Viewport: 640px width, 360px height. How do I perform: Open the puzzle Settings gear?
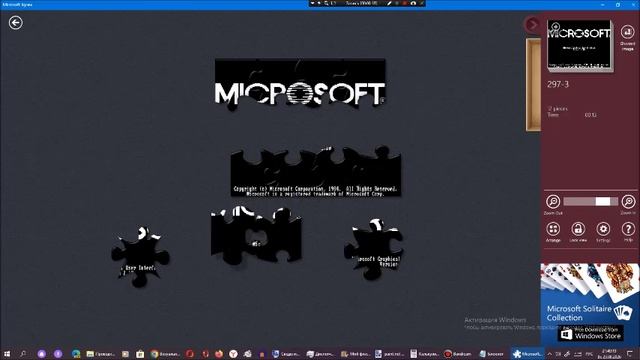603,229
